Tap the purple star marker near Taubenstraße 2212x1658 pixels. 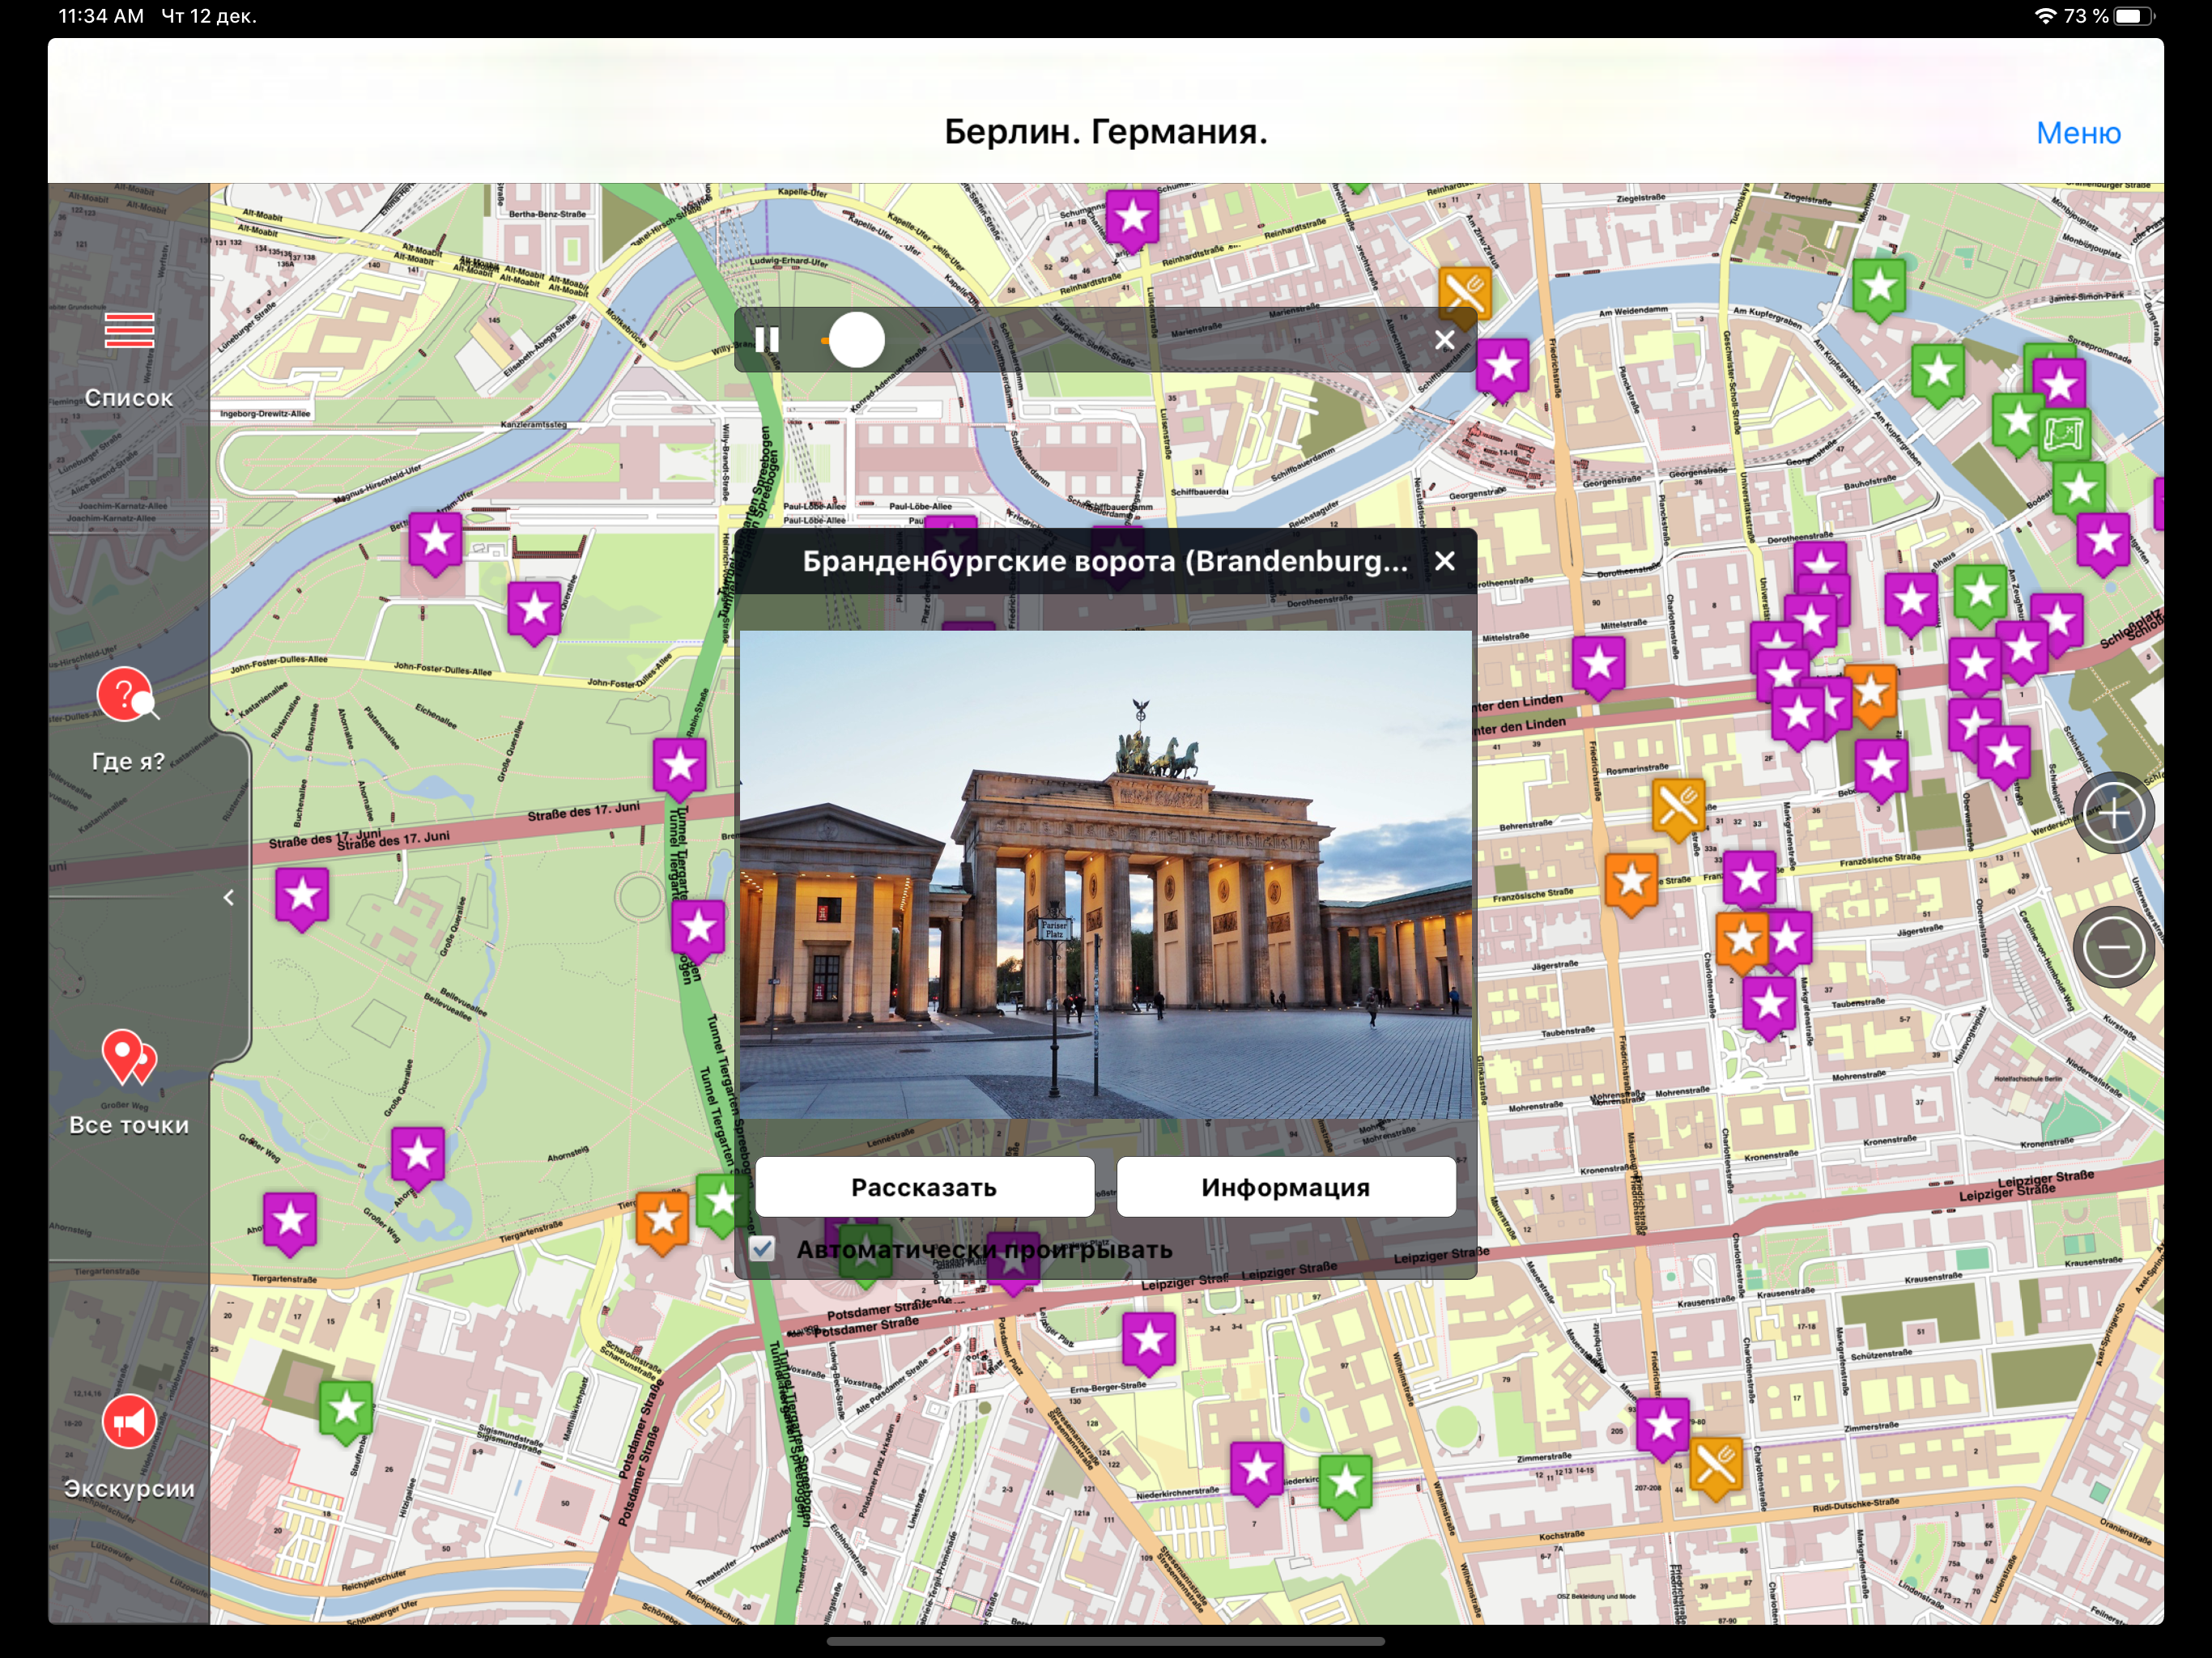1769,1005
